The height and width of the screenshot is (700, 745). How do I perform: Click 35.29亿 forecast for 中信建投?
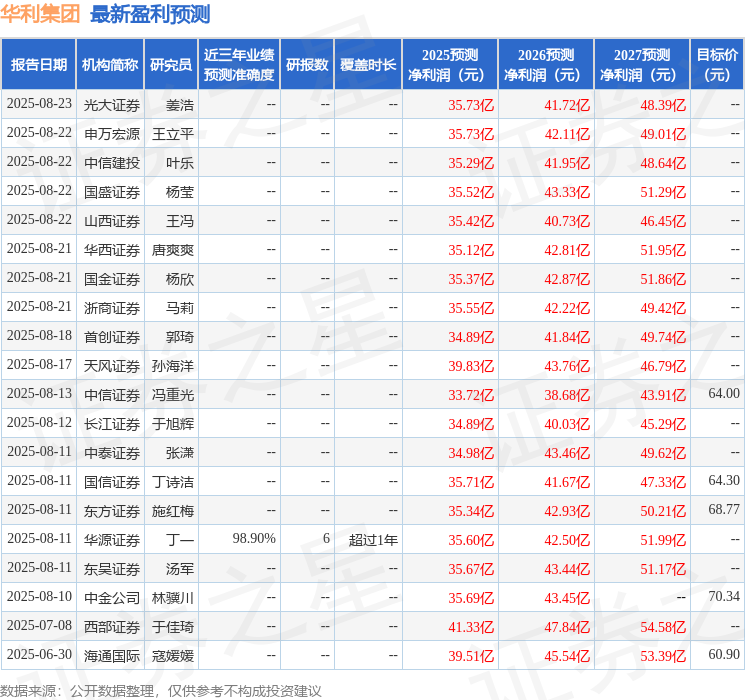coord(471,163)
